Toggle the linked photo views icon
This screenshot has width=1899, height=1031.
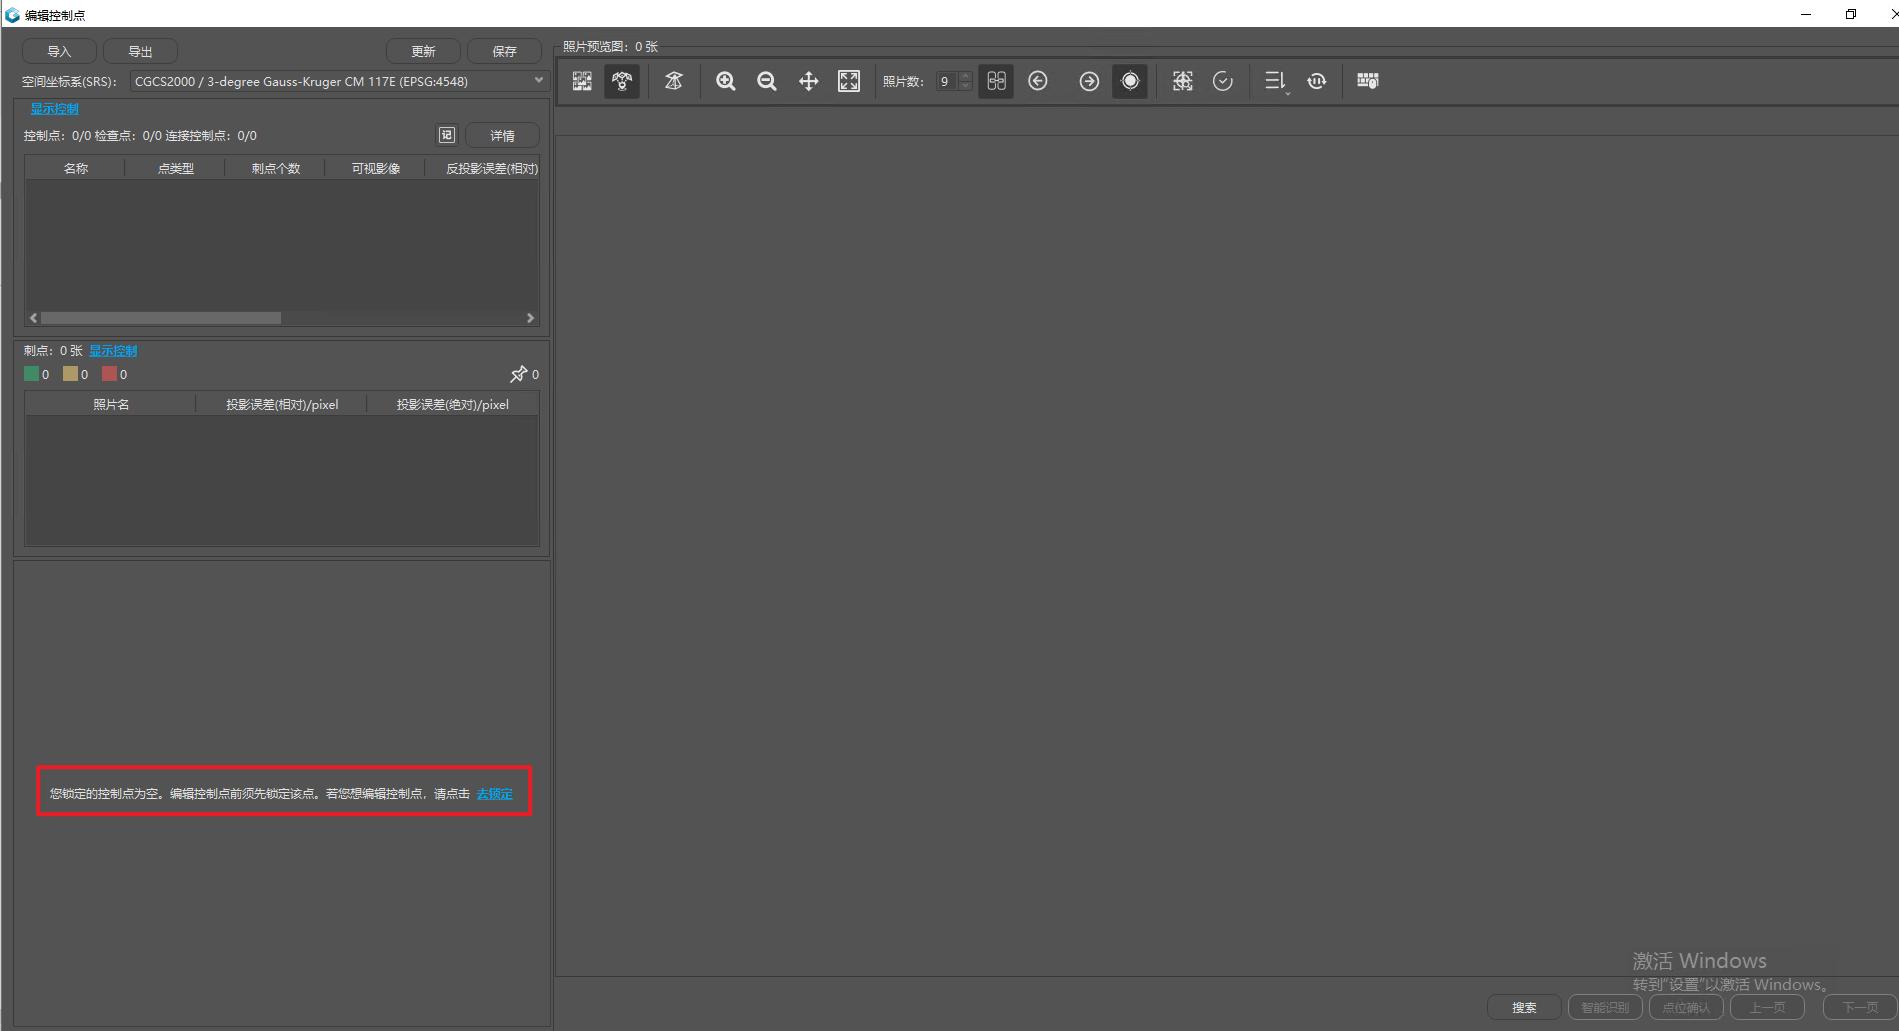[996, 81]
